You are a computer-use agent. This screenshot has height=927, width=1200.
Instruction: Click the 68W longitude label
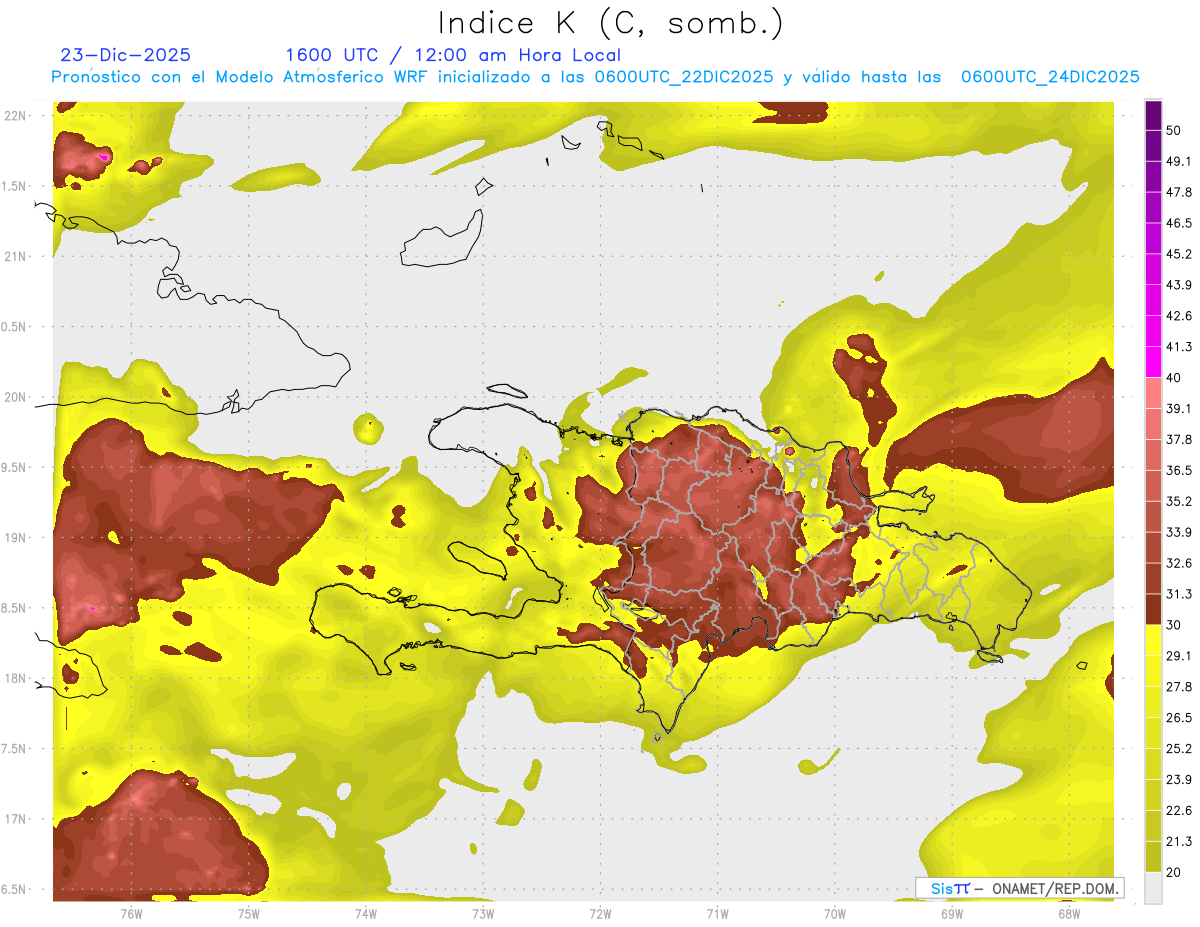point(1069,913)
